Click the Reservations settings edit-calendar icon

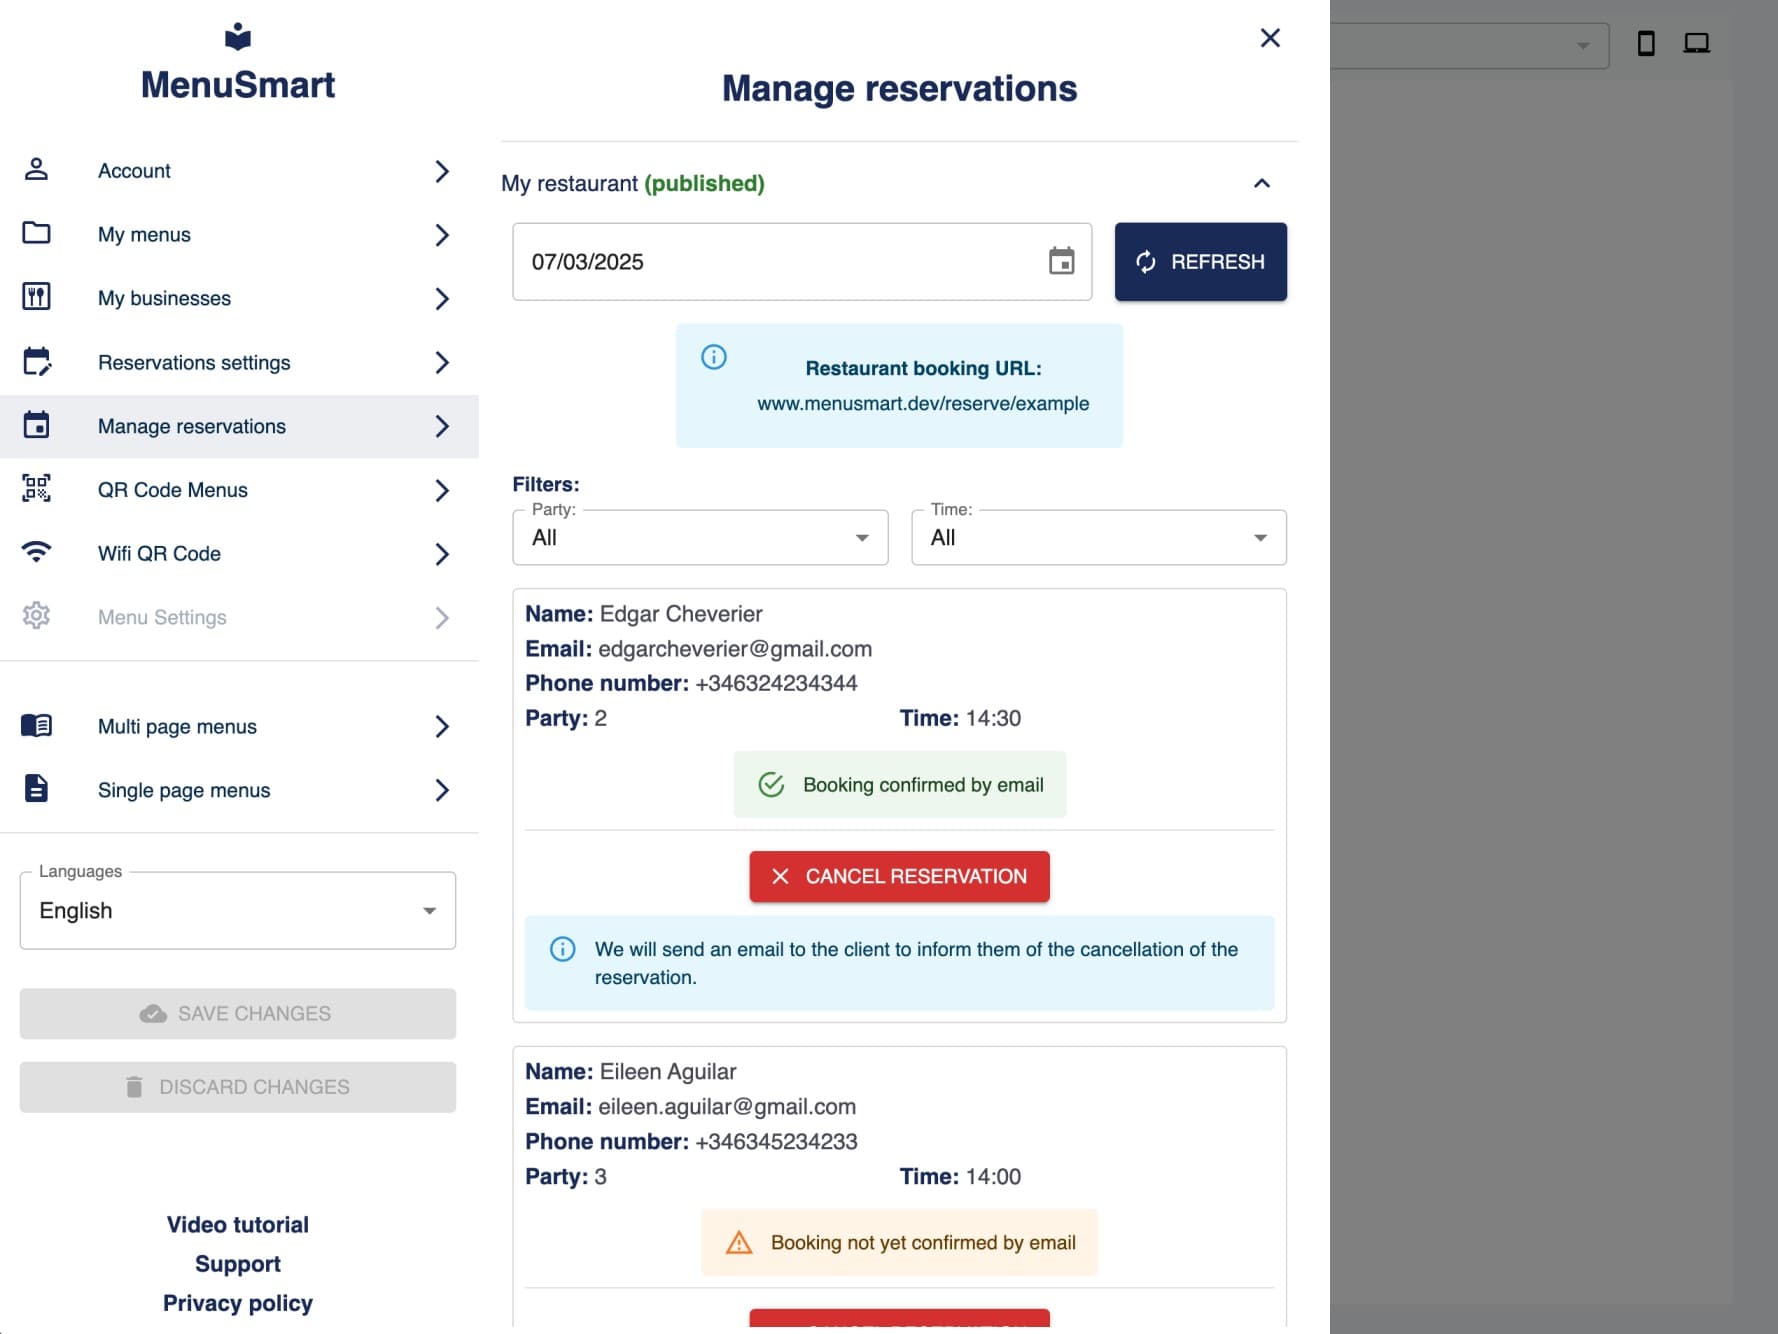(x=37, y=362)
